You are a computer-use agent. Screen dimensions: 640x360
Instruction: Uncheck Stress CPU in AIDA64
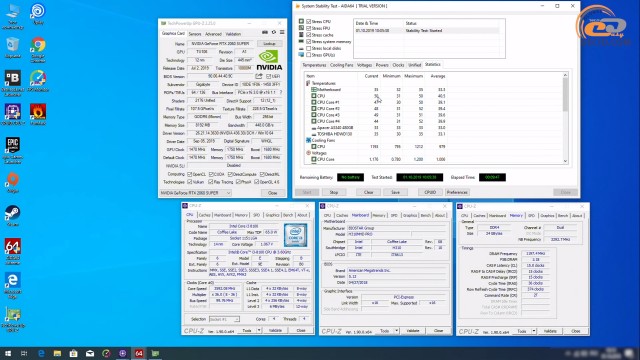309,22
